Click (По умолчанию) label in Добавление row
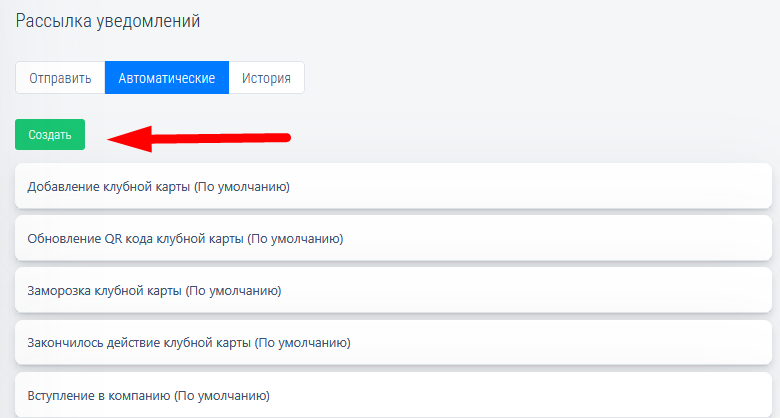Screen dimensions: 780x418 click(241, 187)
